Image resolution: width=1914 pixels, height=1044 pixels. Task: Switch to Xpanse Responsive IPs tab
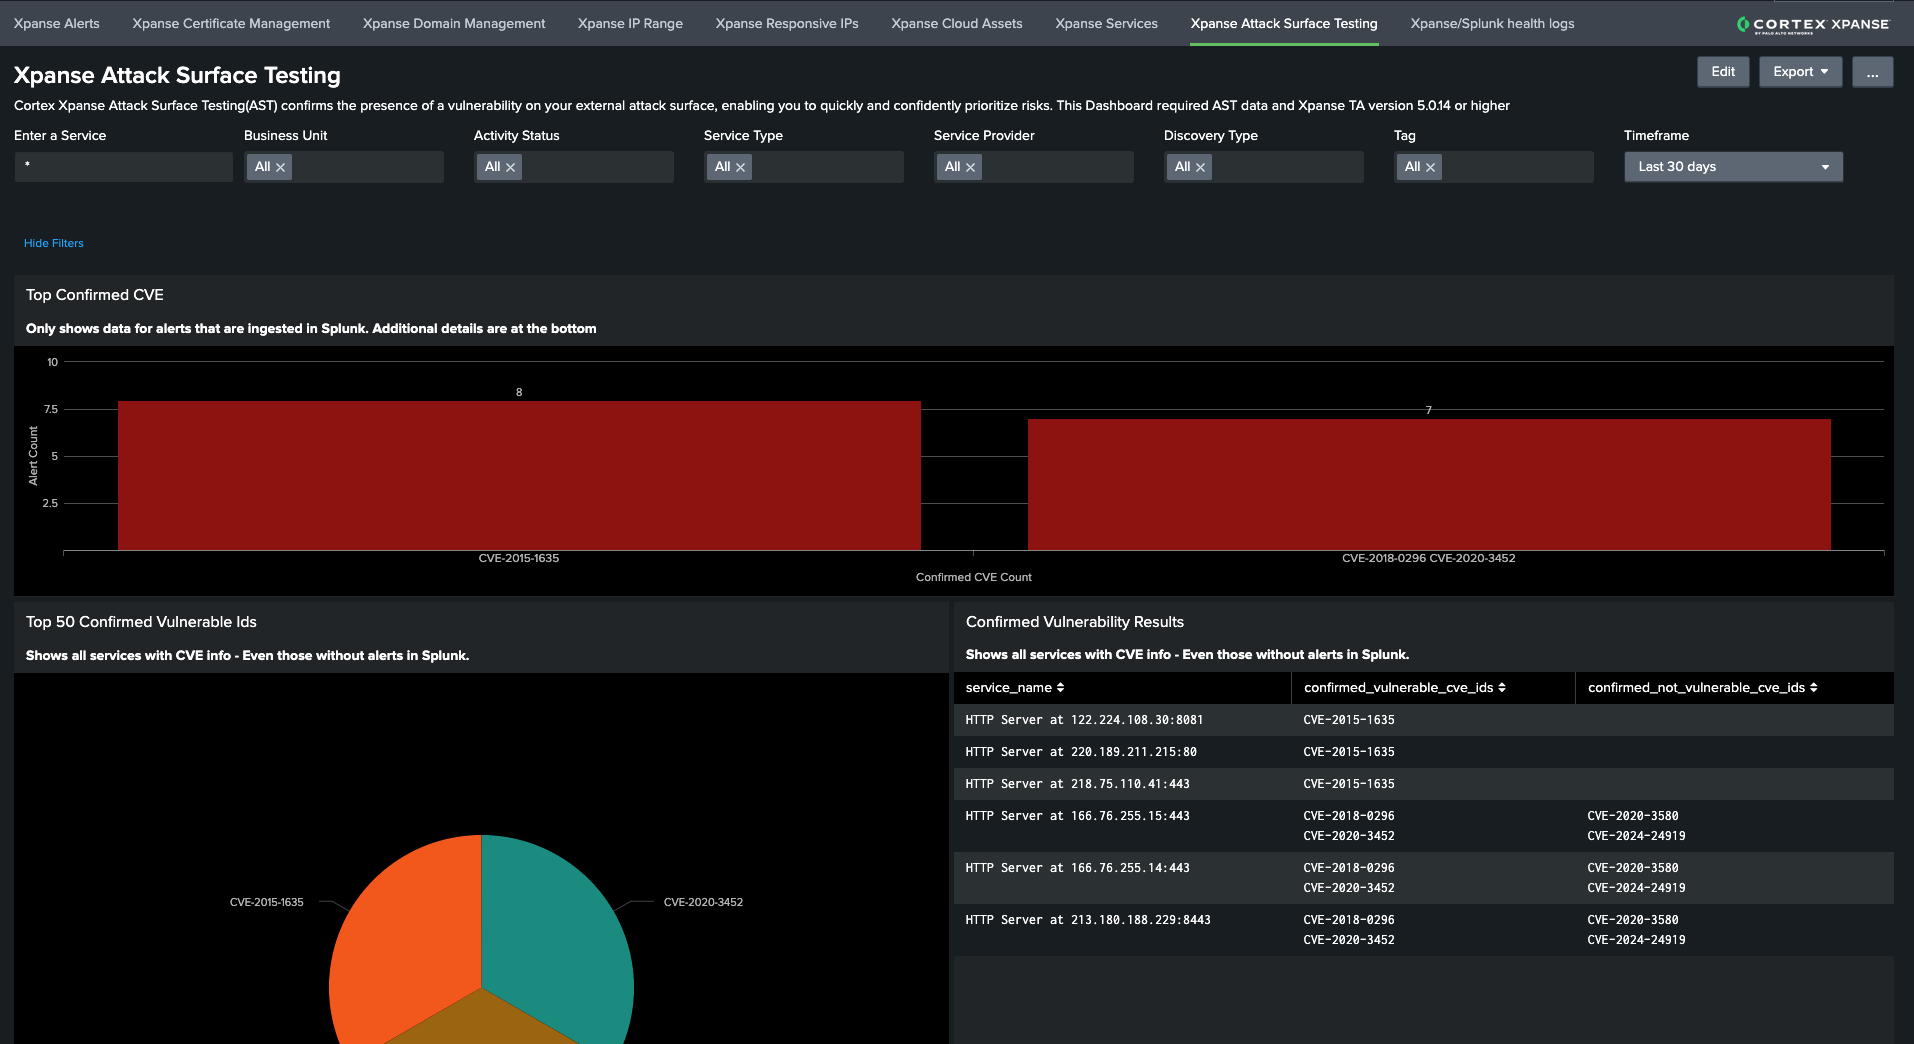tap(787, 23)
